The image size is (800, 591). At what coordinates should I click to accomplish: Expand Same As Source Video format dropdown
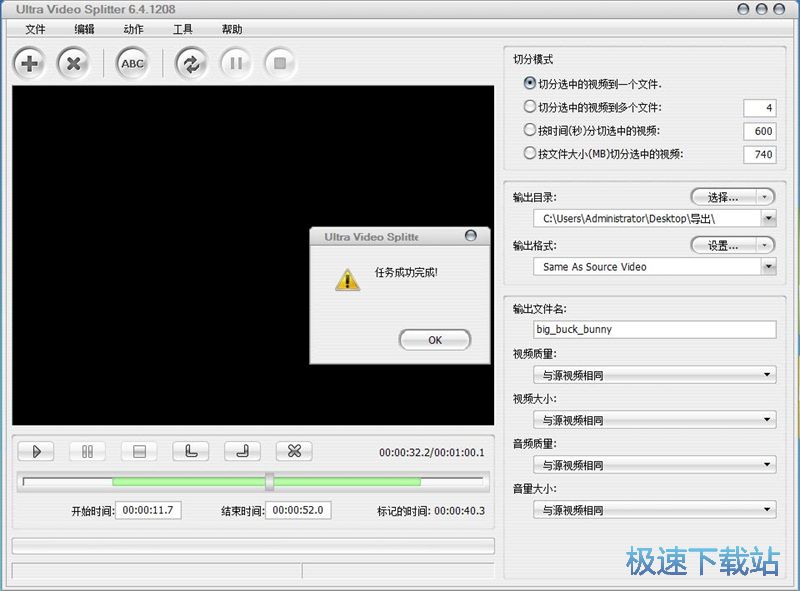(x=768, y=266)
